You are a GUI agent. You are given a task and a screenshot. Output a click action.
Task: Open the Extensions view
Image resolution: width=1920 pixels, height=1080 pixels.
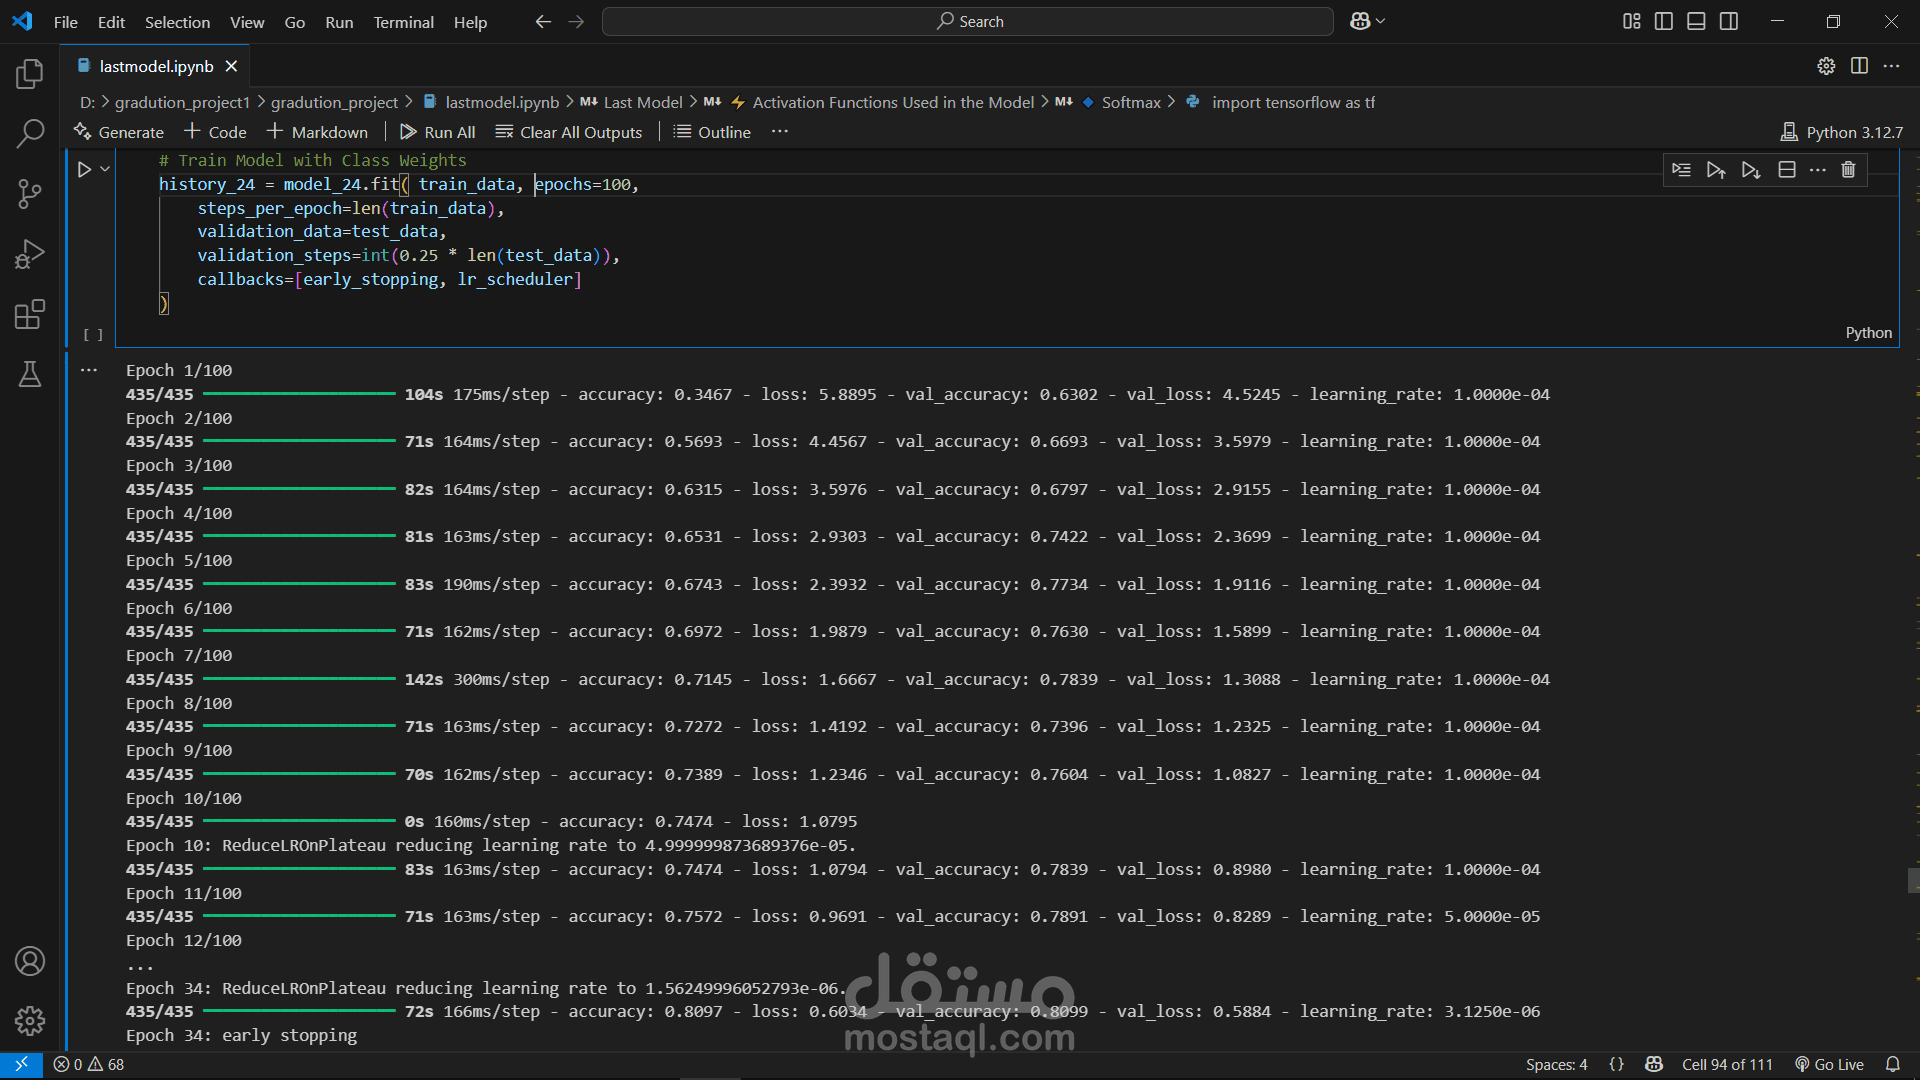coord(30,314)
